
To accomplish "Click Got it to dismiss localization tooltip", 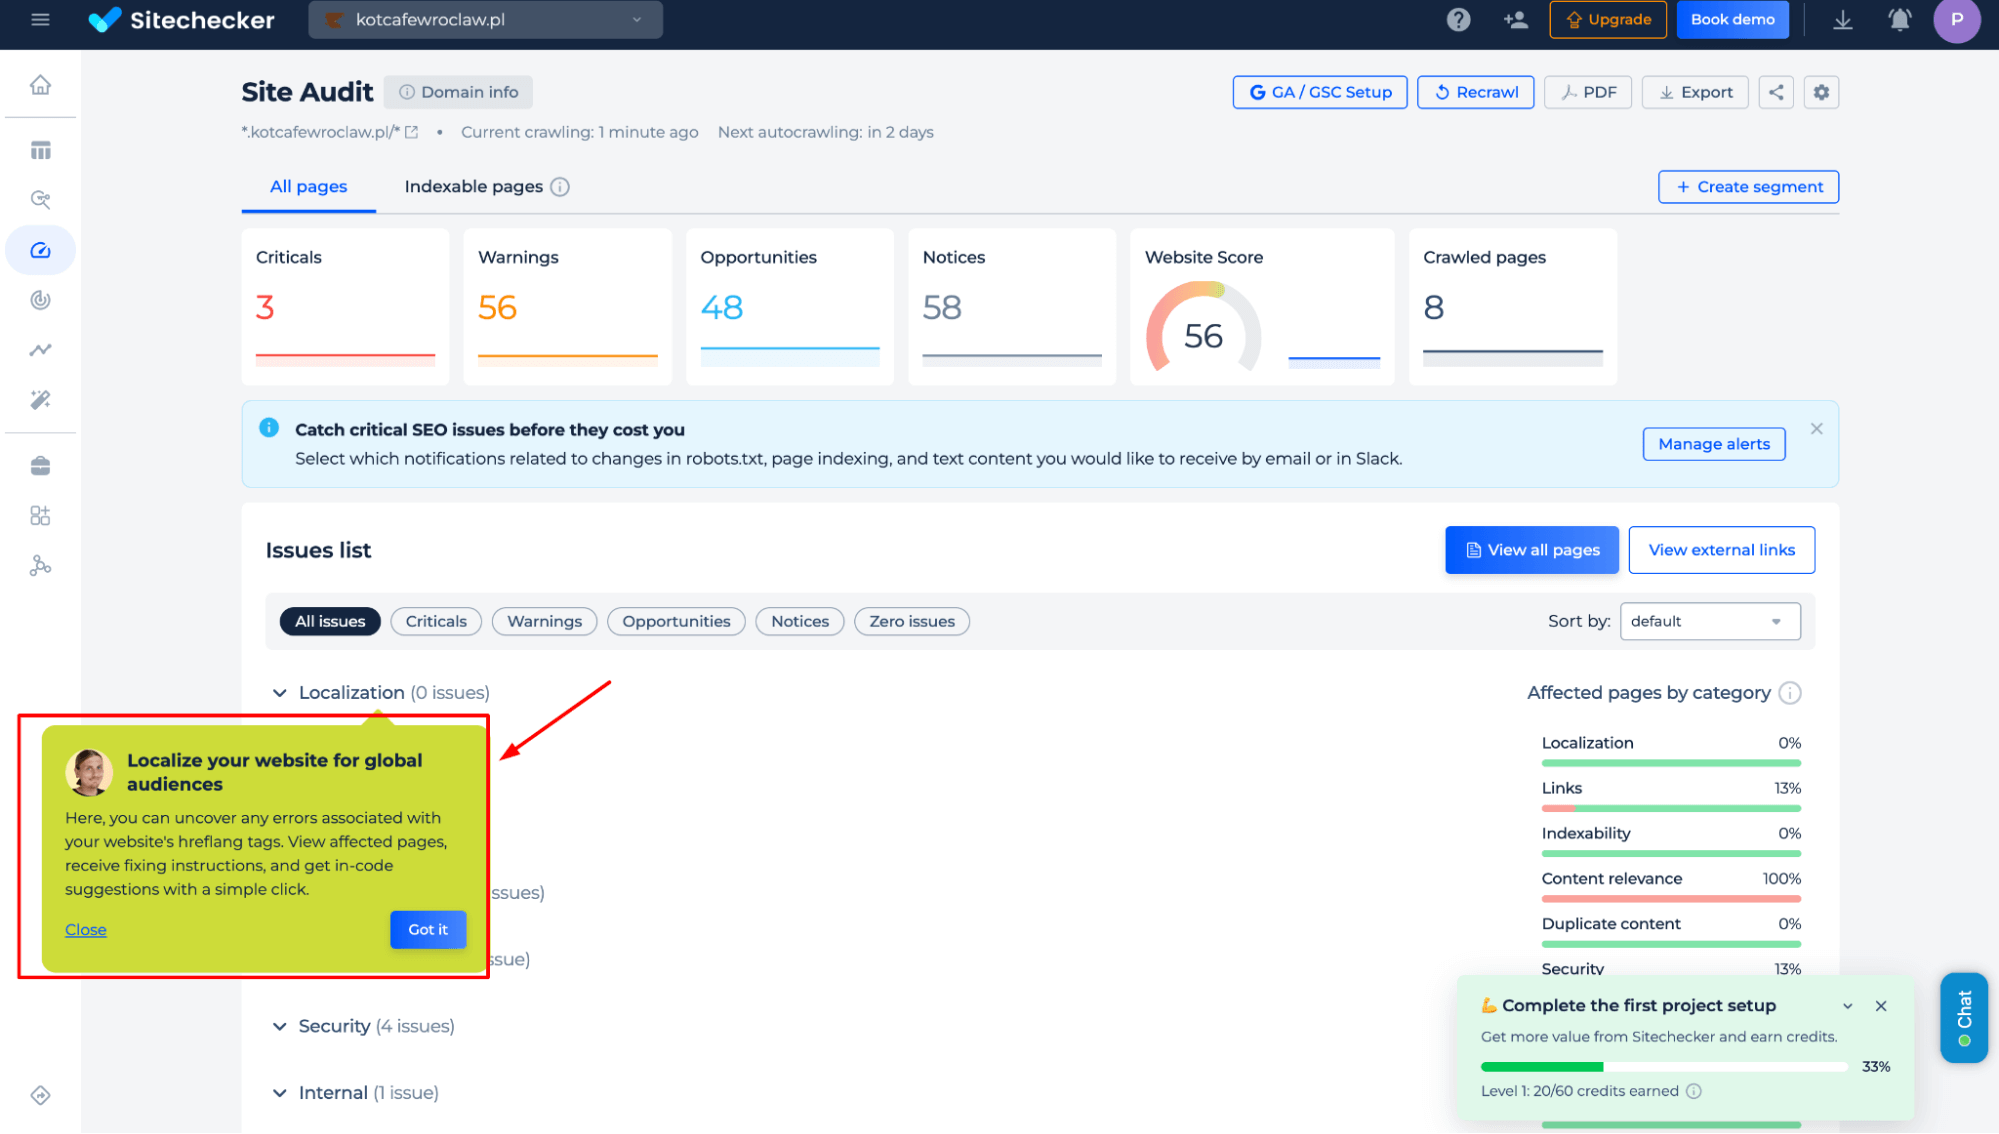I will pyautogui.click(x=427, y=929).
